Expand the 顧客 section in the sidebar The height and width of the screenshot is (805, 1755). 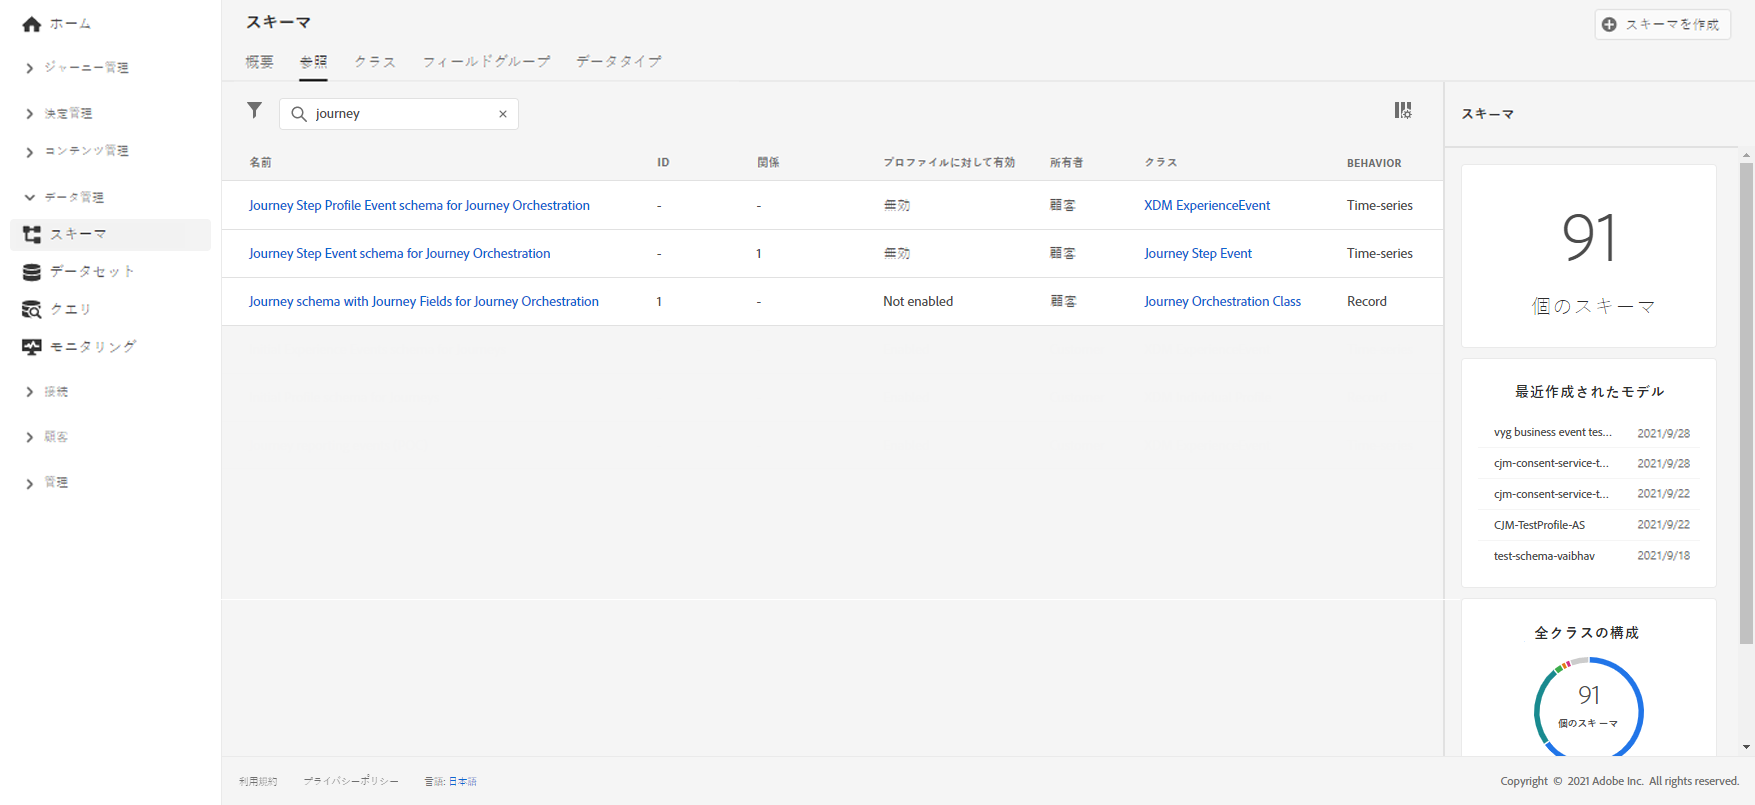(47, 437)
